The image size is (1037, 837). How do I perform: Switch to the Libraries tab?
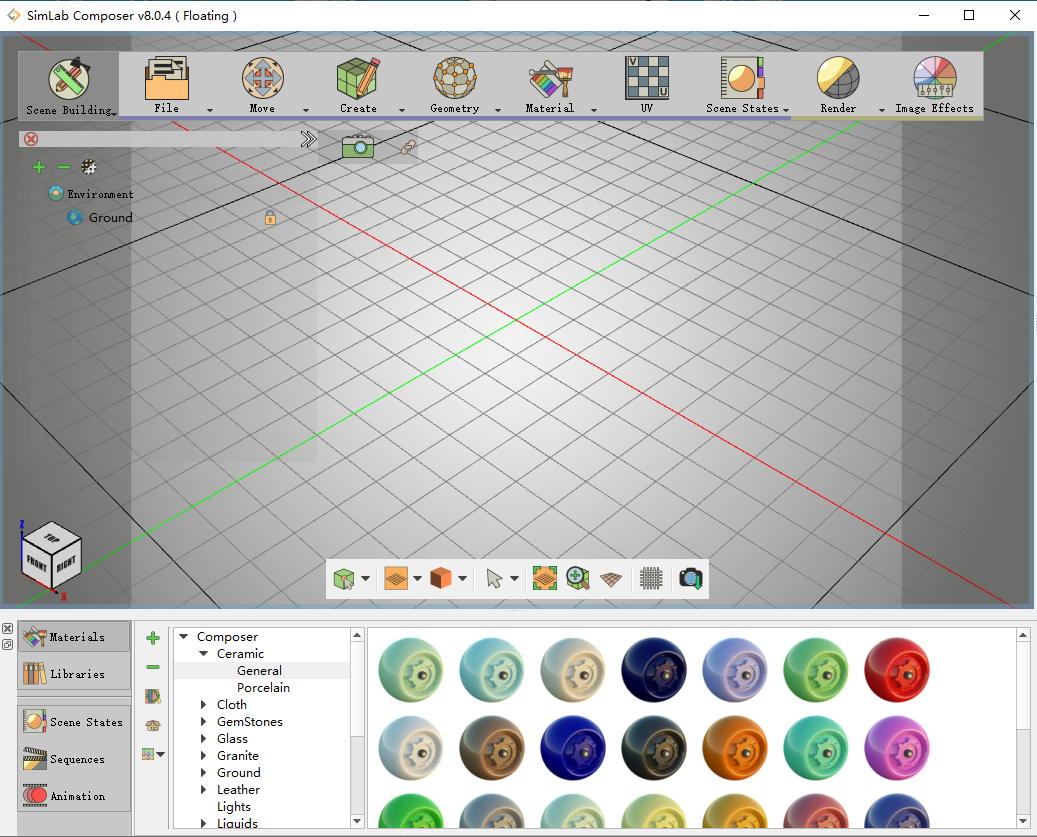coord(76,674)
